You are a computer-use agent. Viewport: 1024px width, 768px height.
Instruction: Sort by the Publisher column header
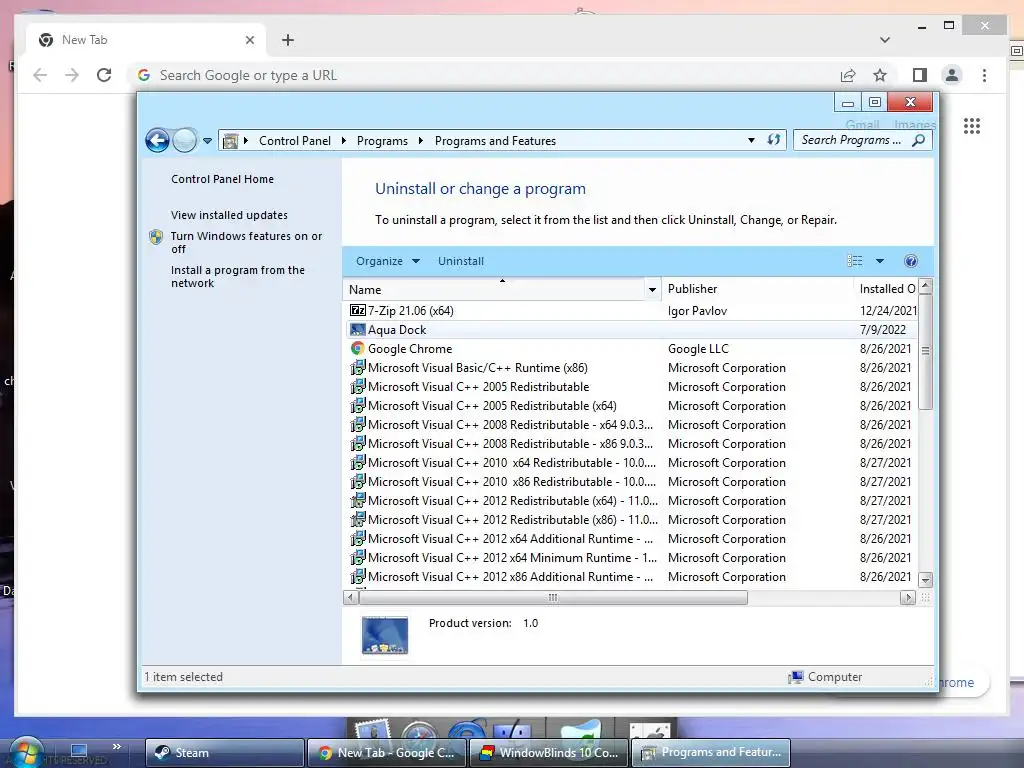coord(757,289)
